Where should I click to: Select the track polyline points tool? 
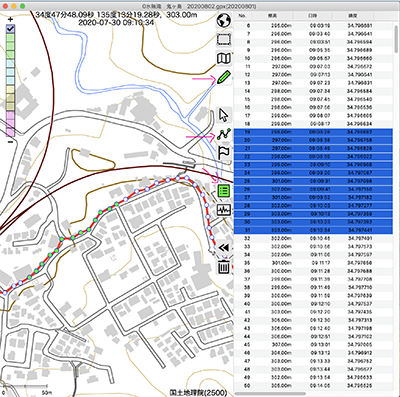[x=224, y=134]
